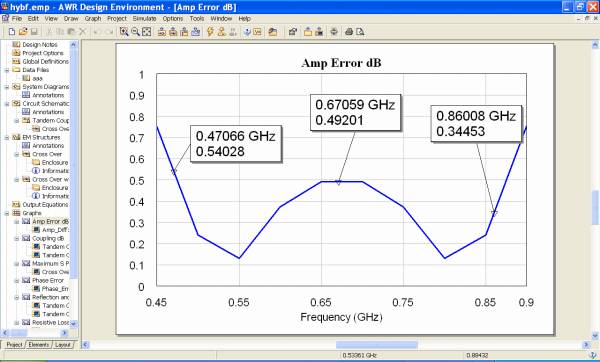Click the lightning bolt Analyze icon
This screenshot has height=362, width=600.
[210, 32]
